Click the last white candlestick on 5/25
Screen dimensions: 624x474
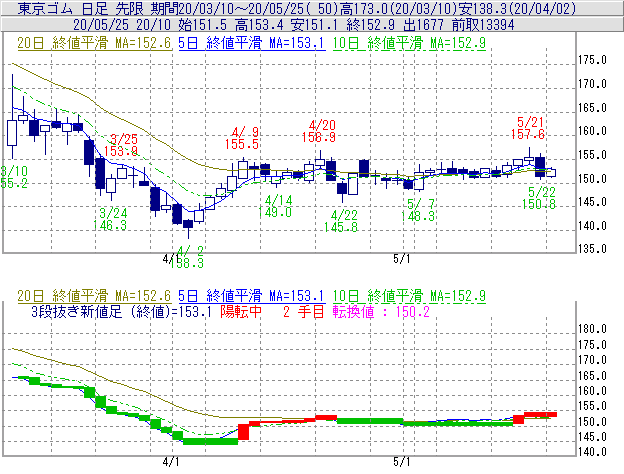(551, 173)
